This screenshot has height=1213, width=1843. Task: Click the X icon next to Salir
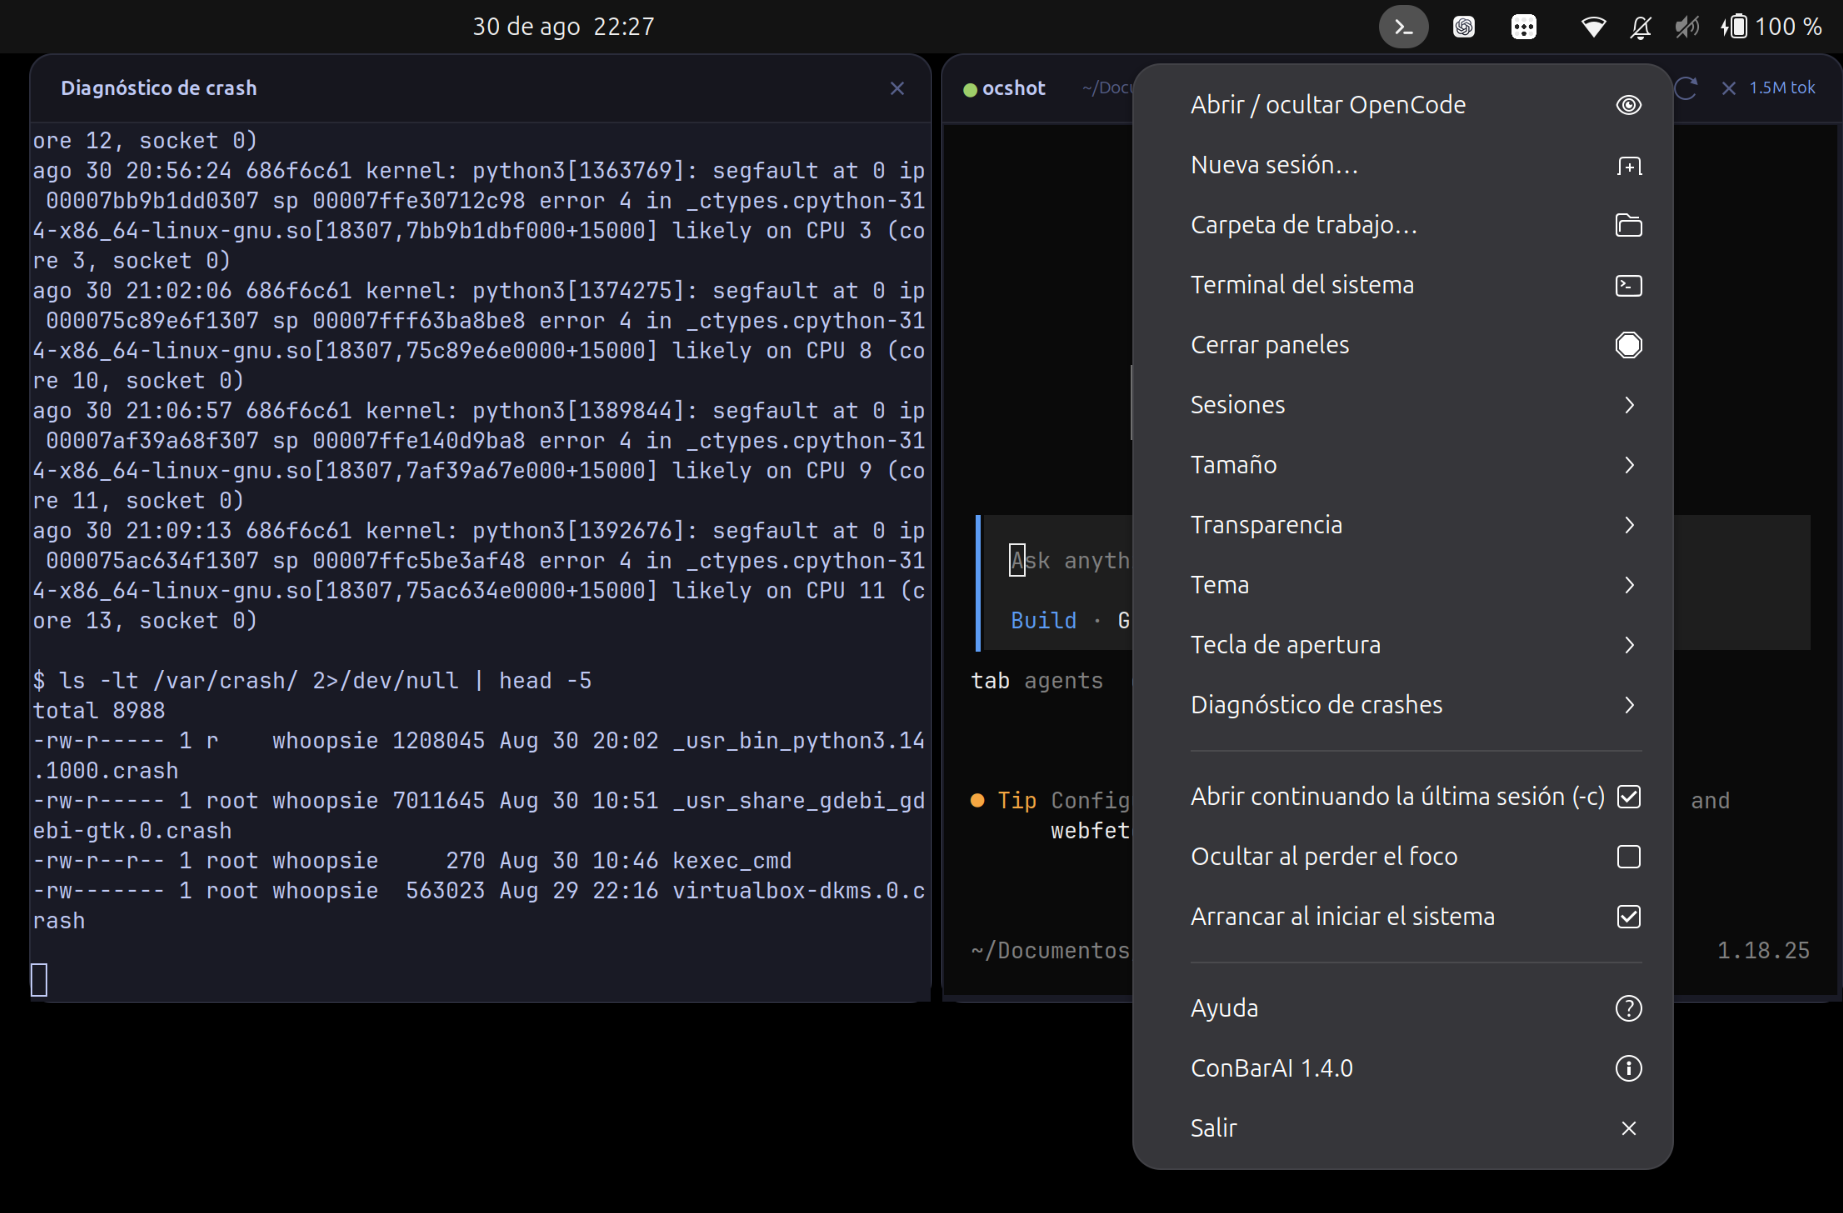(1629, 1129)
